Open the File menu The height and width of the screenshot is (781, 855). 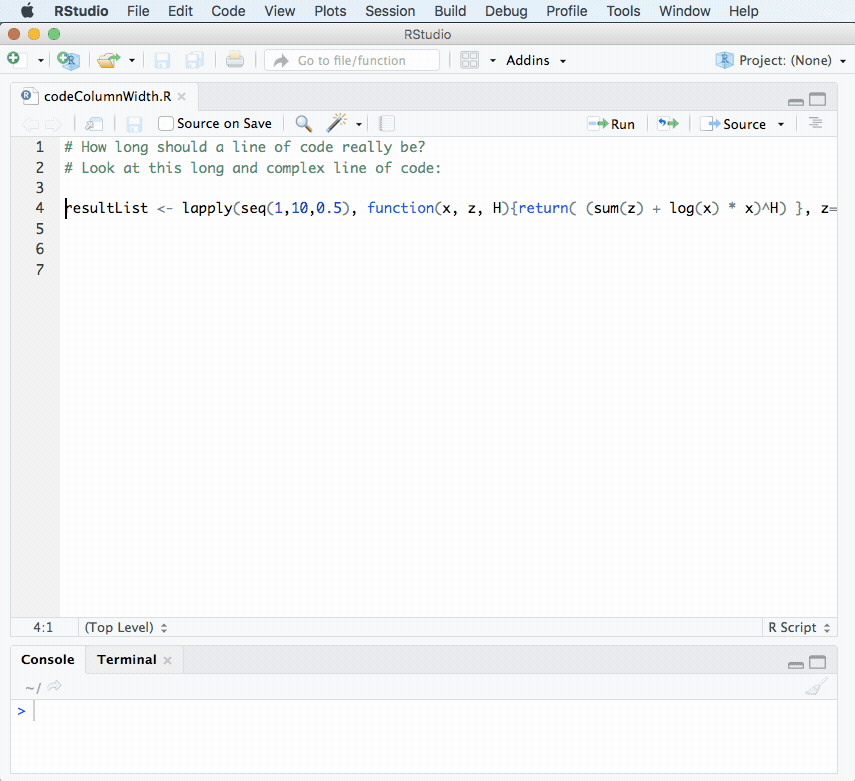(x=138, y=11)
